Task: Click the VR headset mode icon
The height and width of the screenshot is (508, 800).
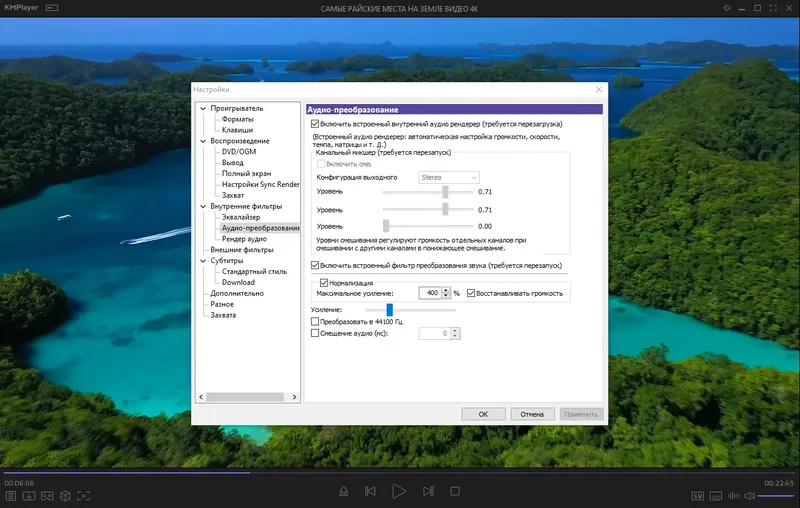Action: pyautogui.click(x=47, y=496)
